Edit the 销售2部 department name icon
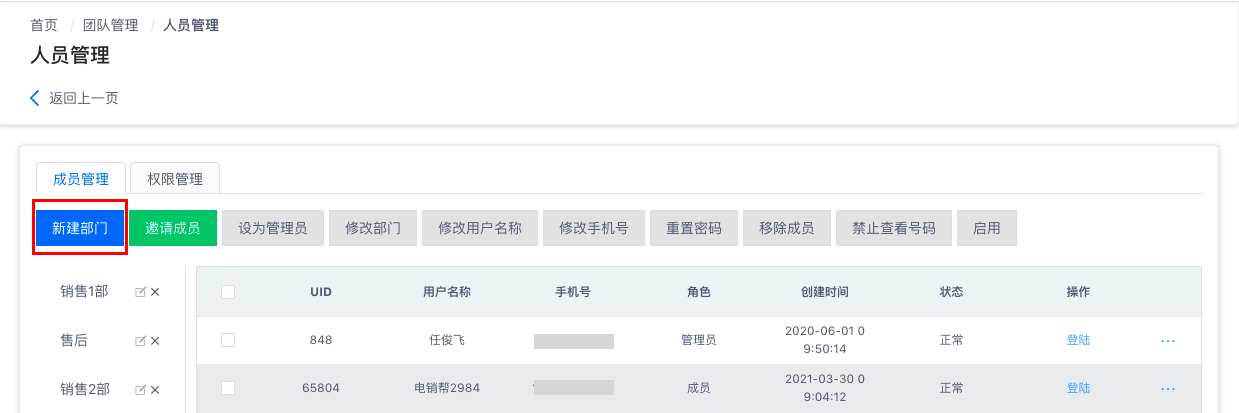The height and width of the screenshot is (413, 1239). point(140,389)
